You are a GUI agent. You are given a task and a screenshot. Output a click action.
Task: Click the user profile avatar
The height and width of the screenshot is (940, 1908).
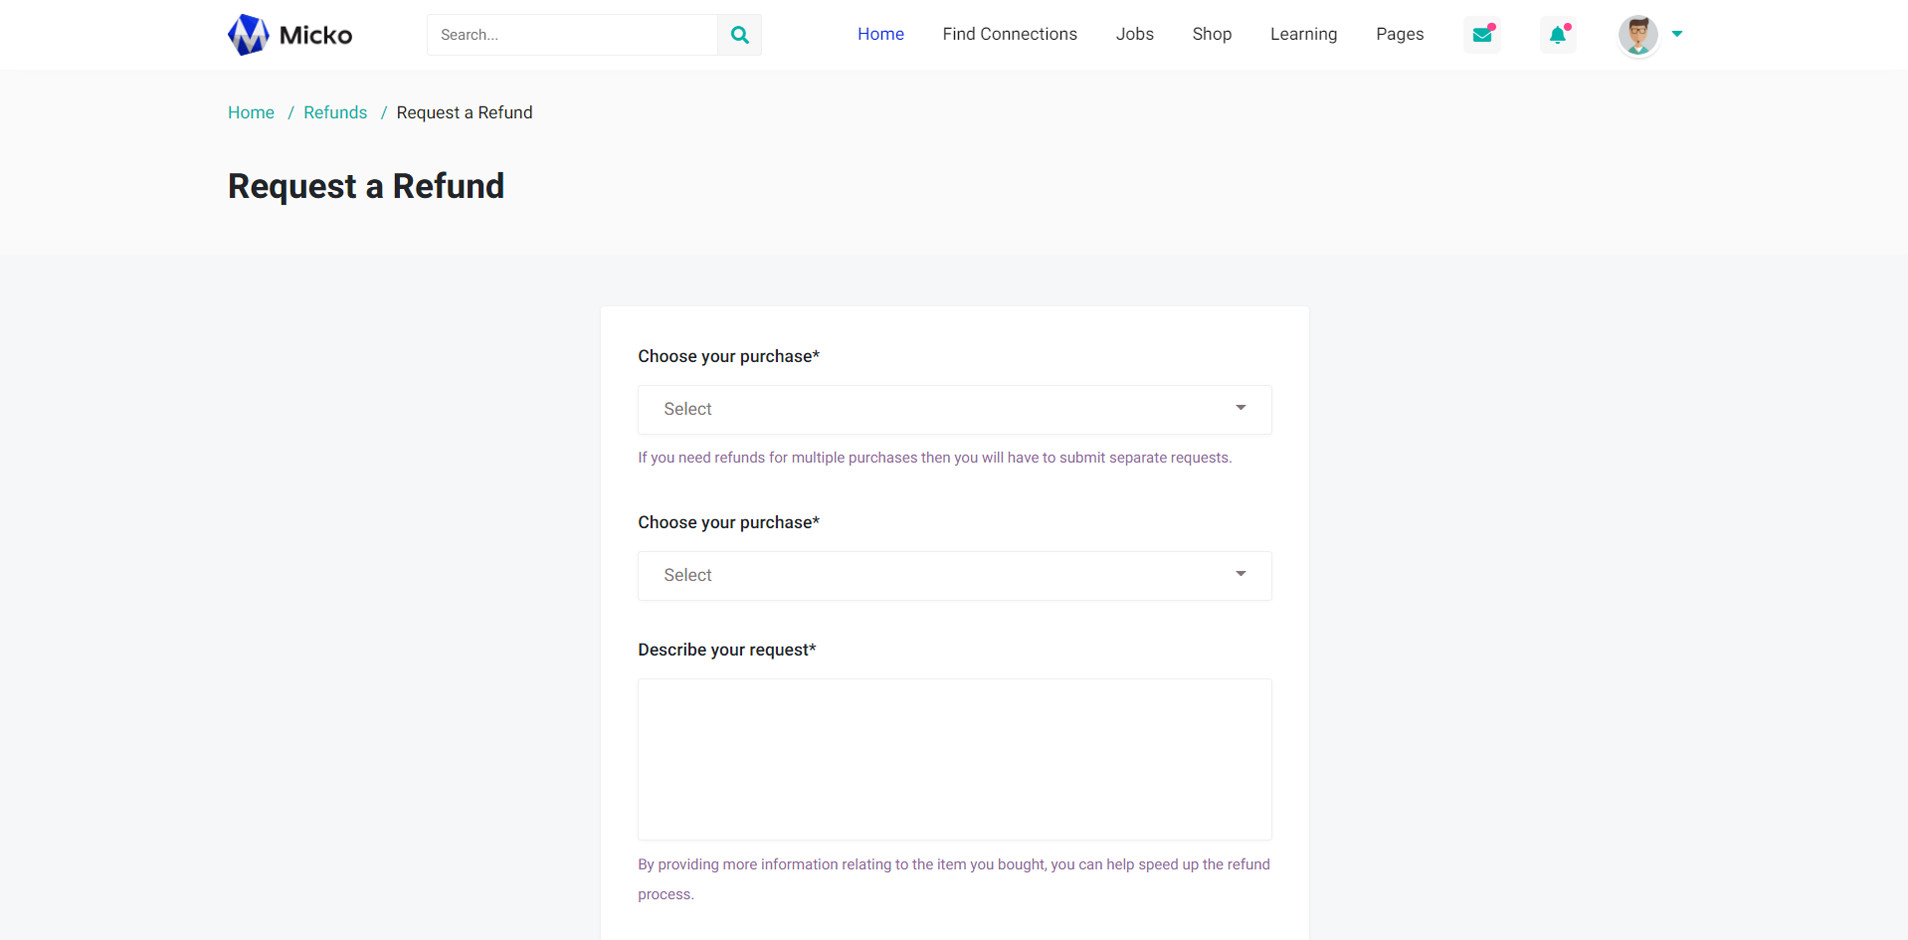coord(1637,35)
